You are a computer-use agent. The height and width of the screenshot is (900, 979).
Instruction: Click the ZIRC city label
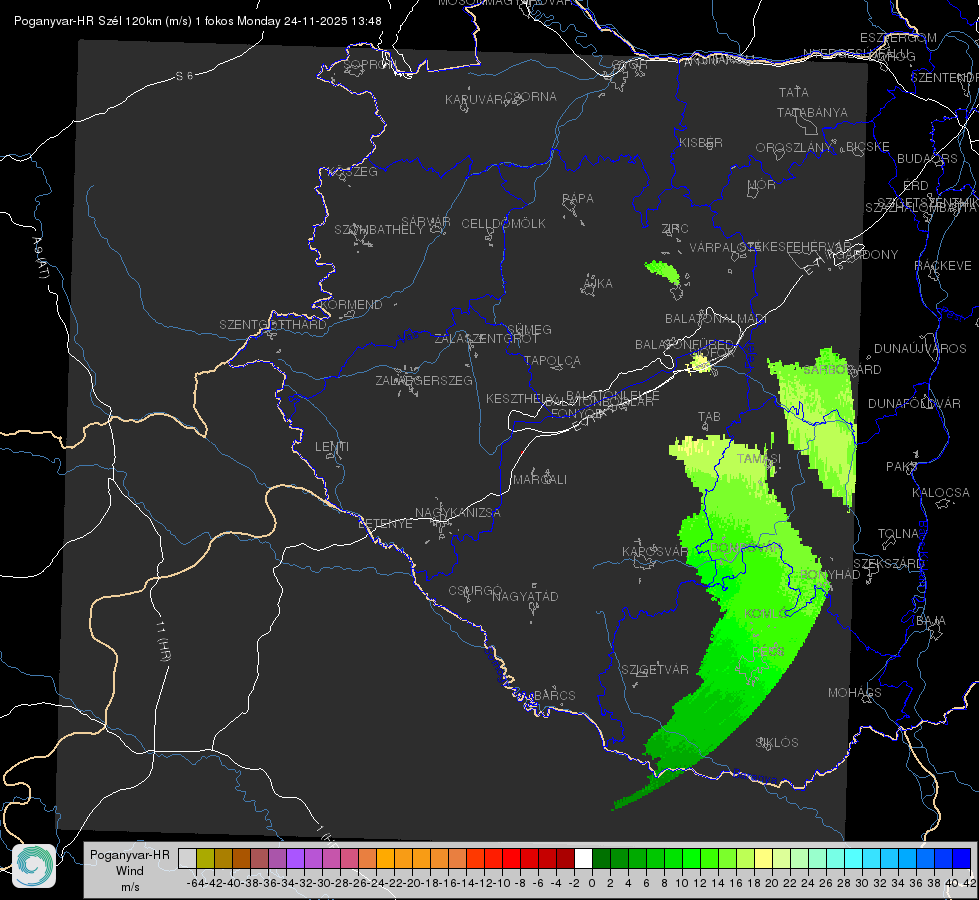675,229
